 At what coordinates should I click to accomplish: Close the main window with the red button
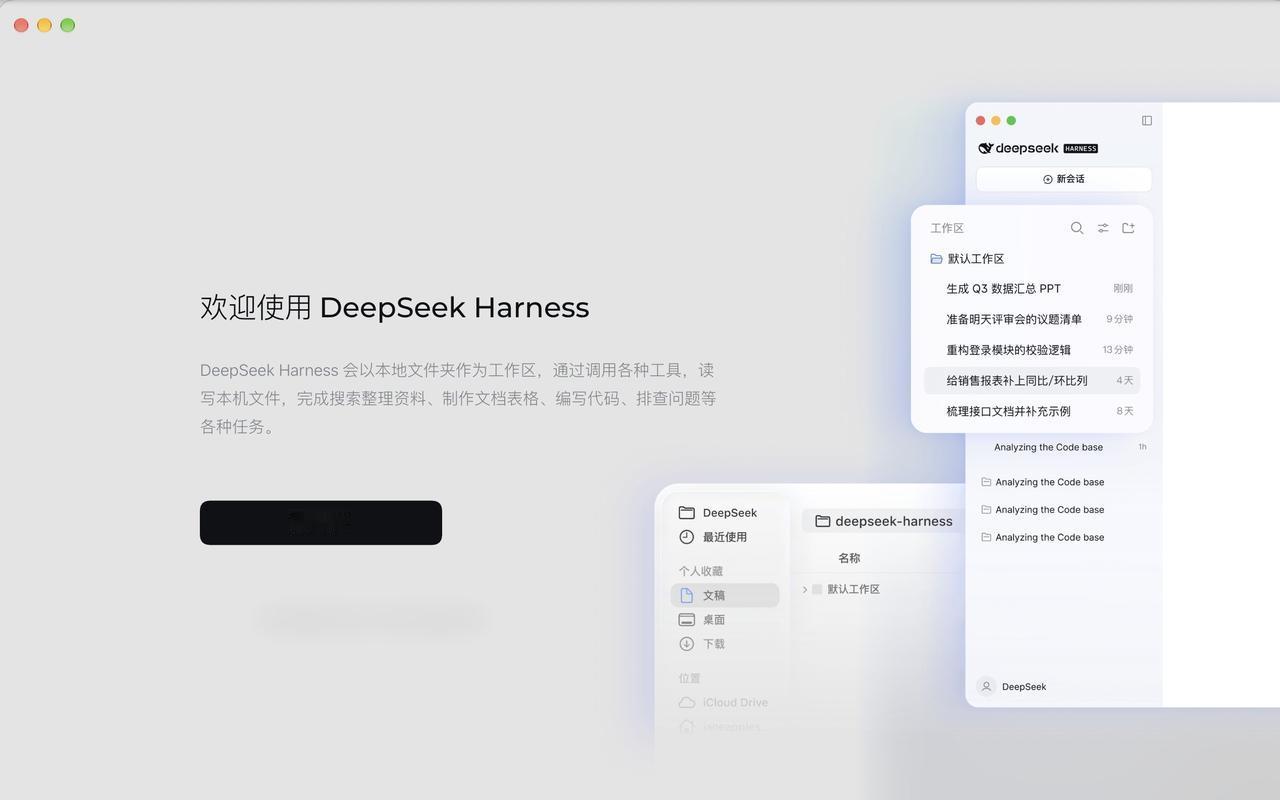click(x=21, y=25)
